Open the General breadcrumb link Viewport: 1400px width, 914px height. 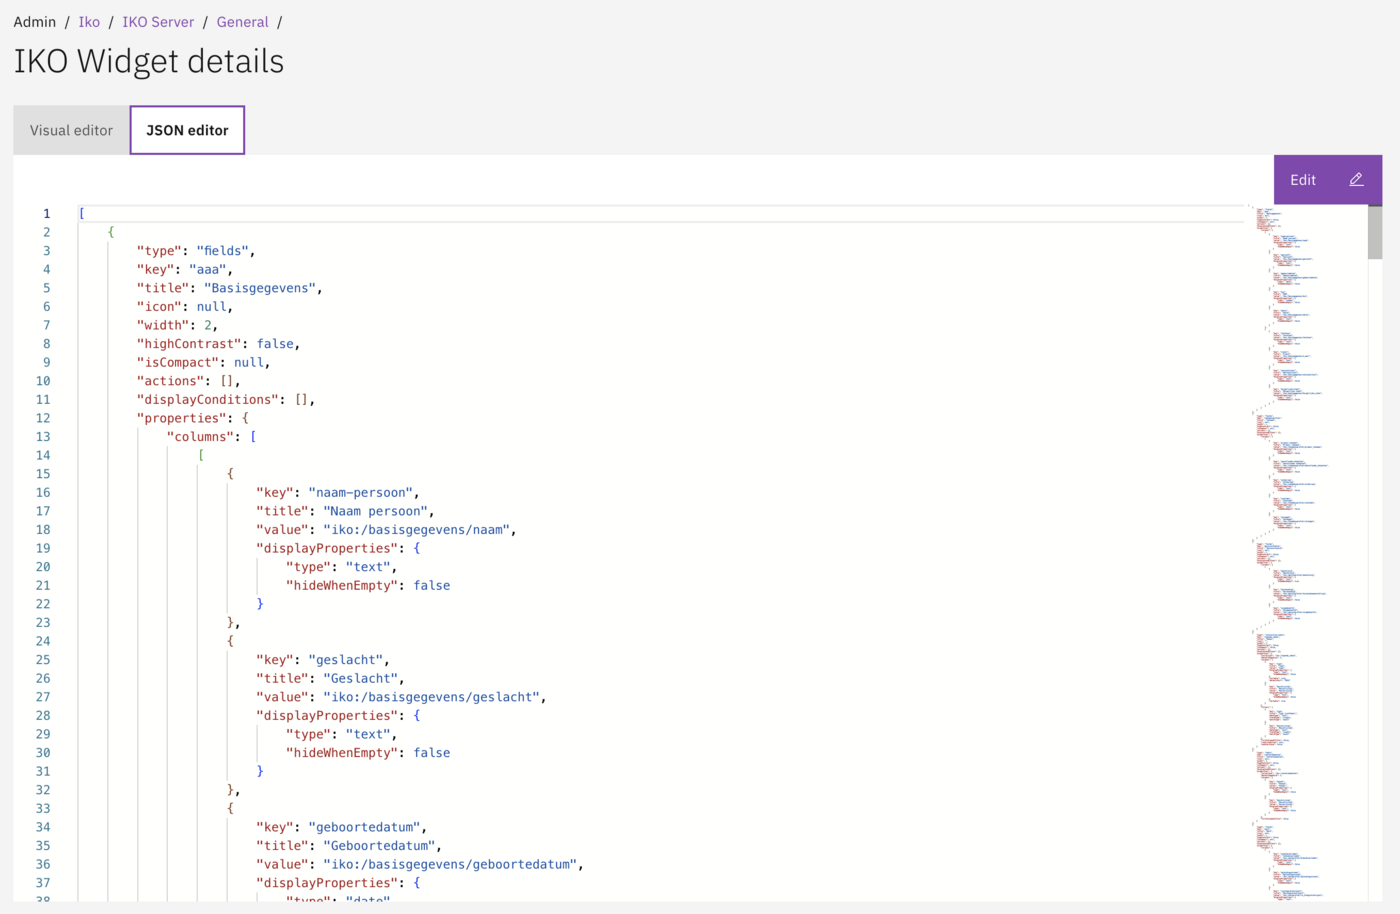click(243, 21)
